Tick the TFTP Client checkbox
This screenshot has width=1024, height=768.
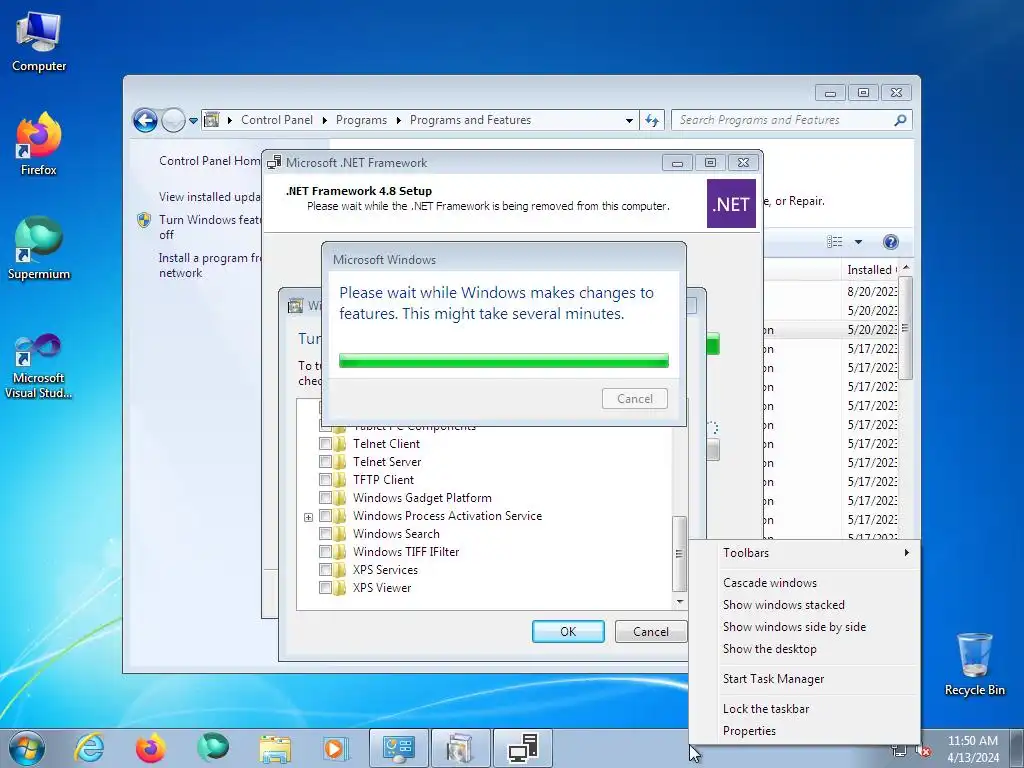tap(325, 479)
